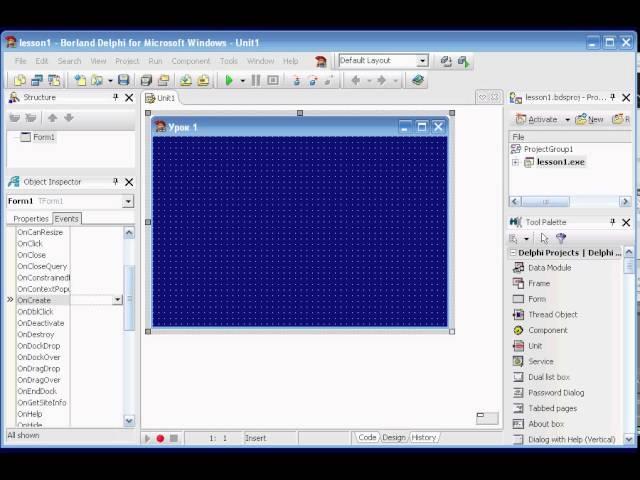This screenshot has width=640, height=480.
Task: Open the OnCreate event dropdown arrow
Action: click(118, 300)
